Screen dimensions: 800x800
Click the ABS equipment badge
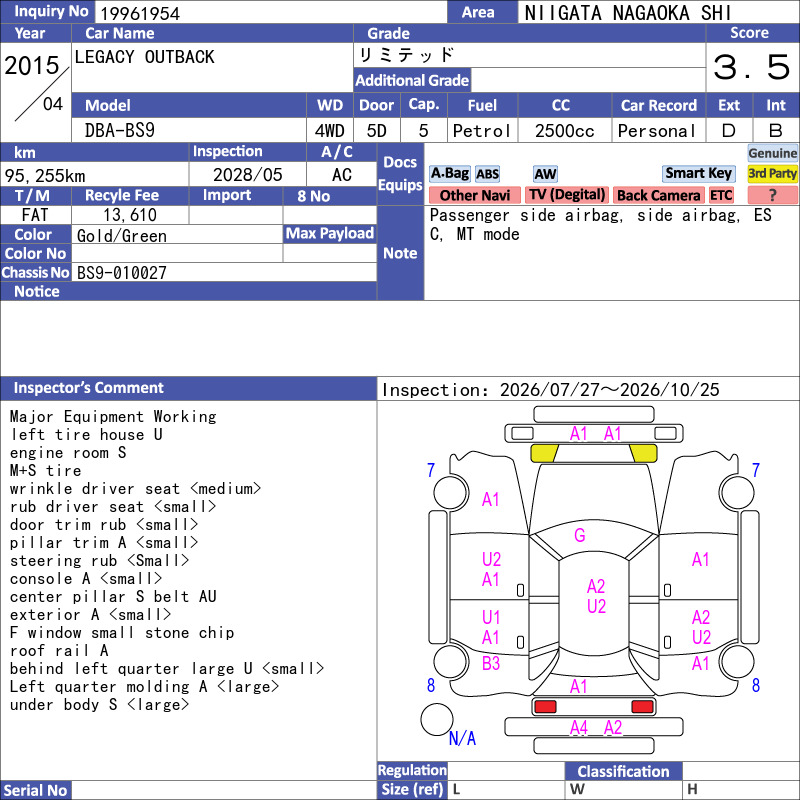[x=487, y=174]
